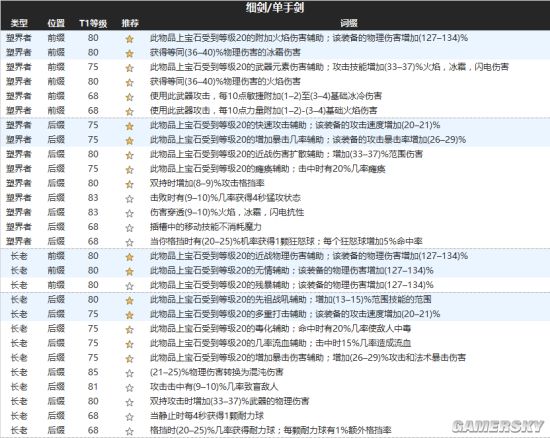
Task: Click the T1等级 column header
Action: coord(93,23)
